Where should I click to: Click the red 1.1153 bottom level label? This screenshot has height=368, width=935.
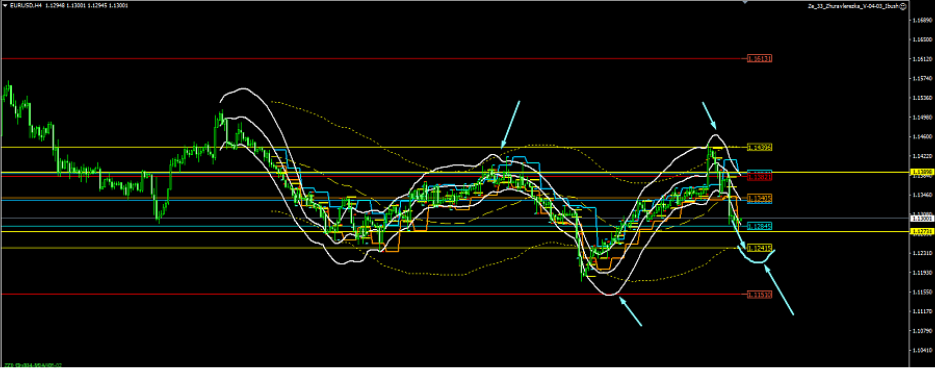tap(760, 294)
